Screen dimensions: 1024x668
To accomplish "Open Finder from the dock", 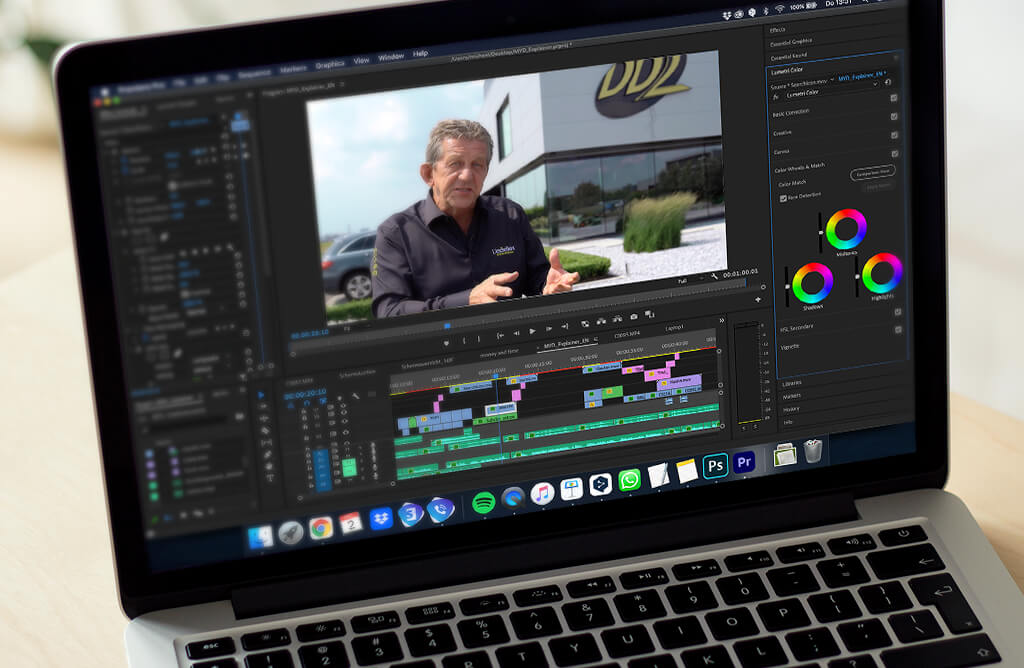I will coord(261,537).
